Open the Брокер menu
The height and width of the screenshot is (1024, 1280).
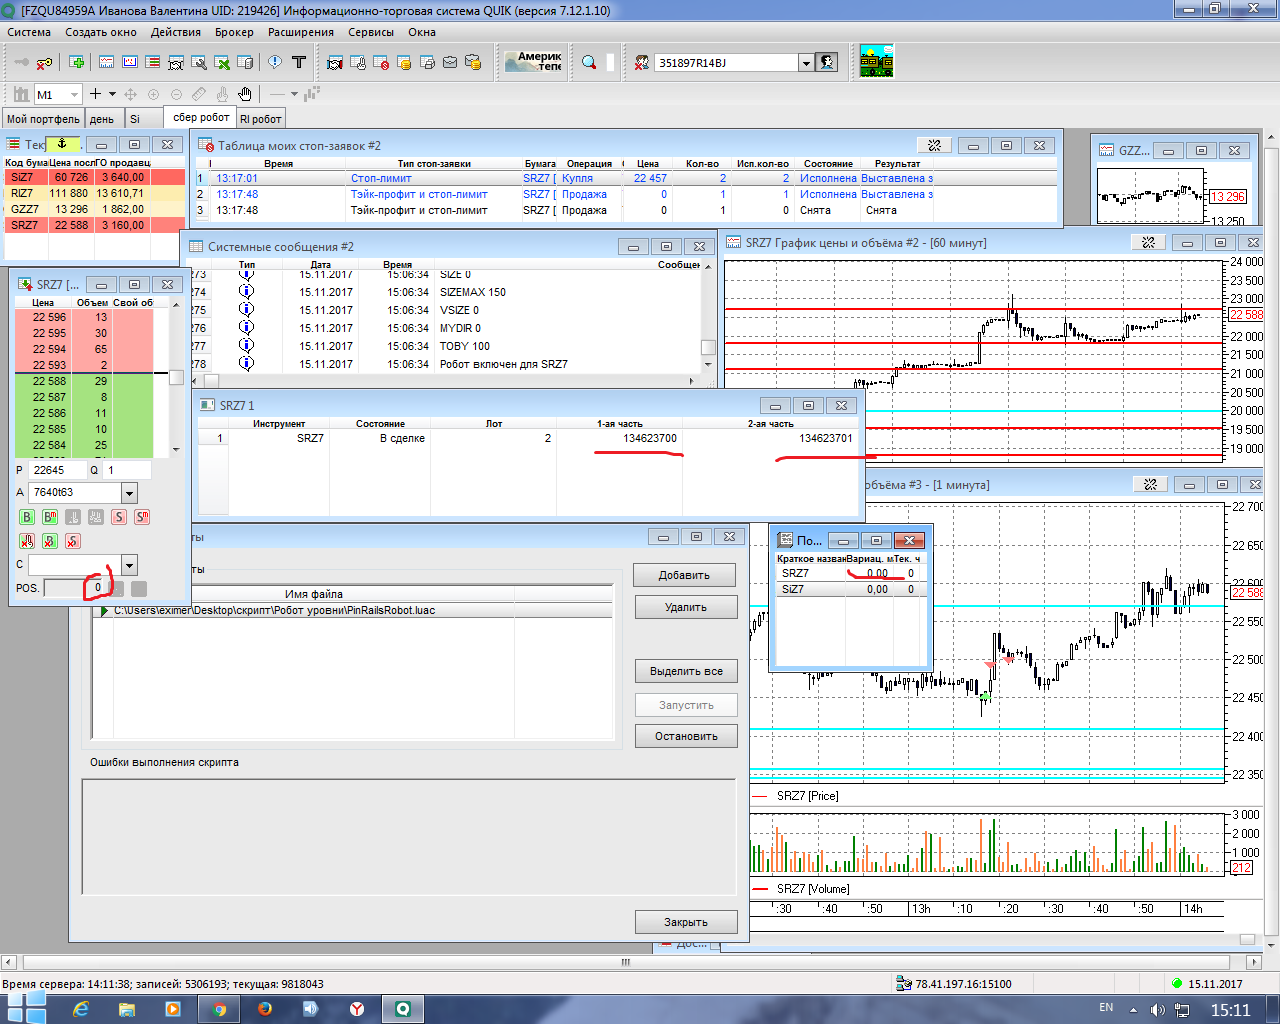point(234,32)
